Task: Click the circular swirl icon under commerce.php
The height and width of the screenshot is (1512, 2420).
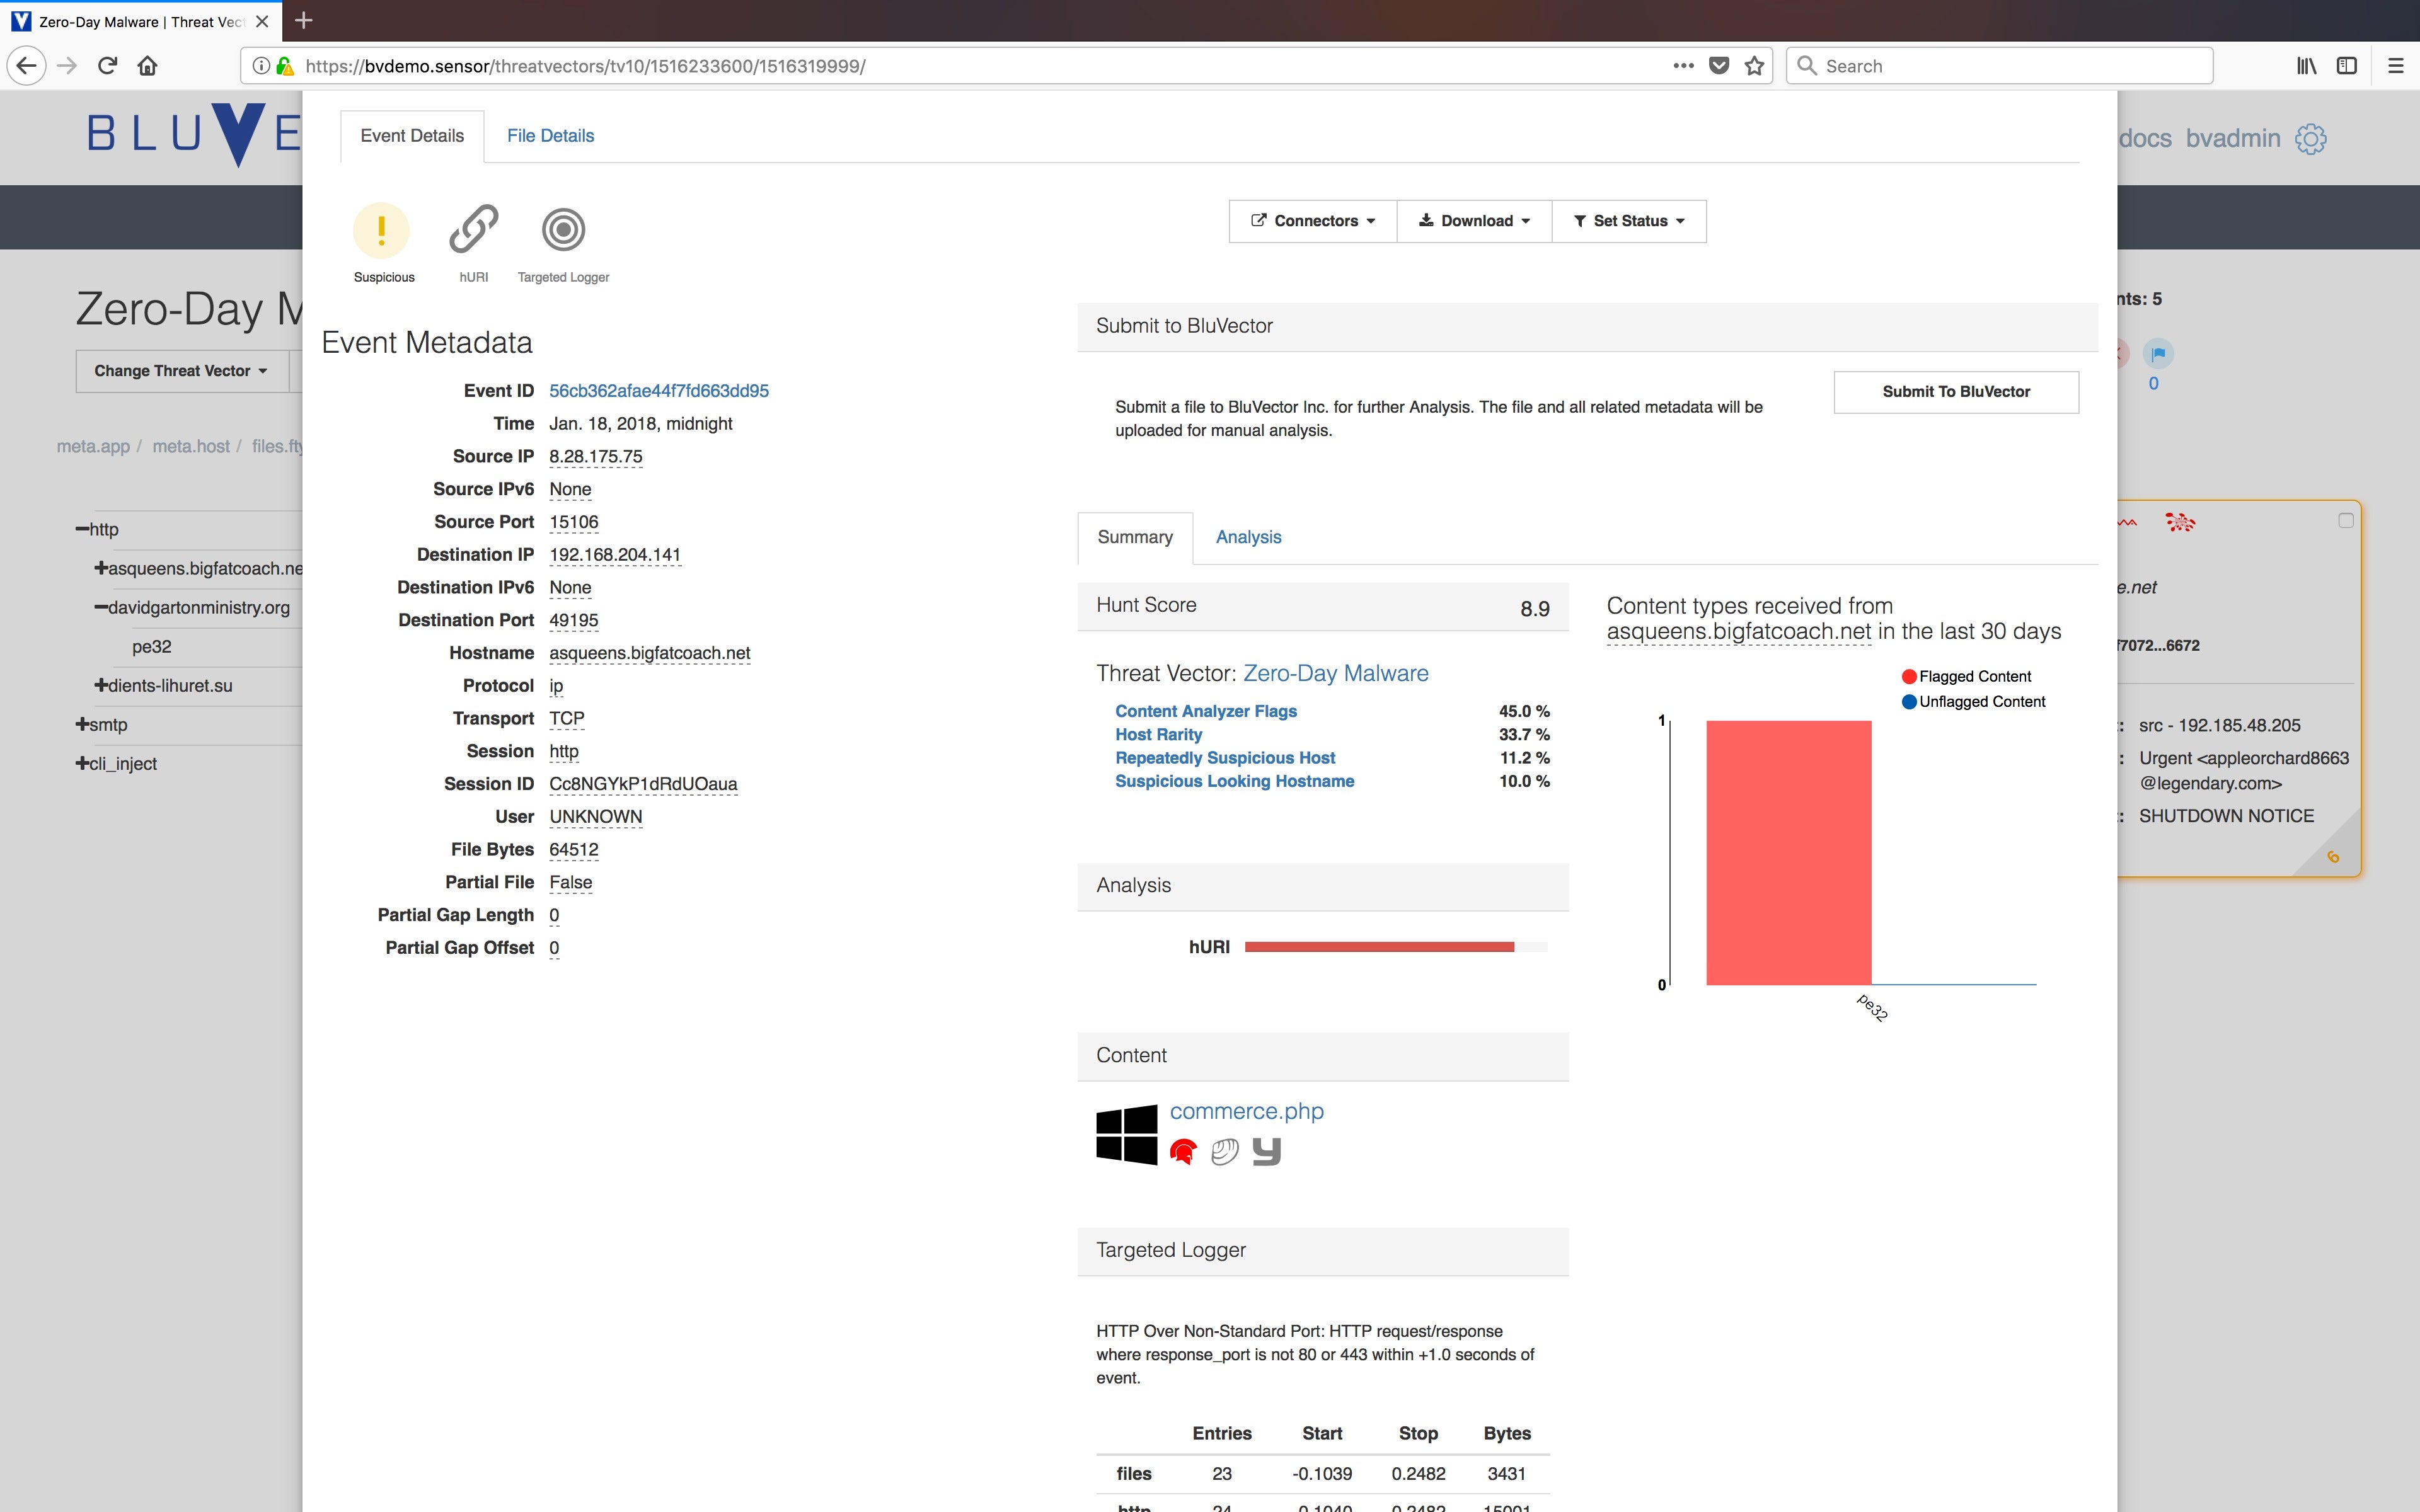Action: [1224, 1152]
